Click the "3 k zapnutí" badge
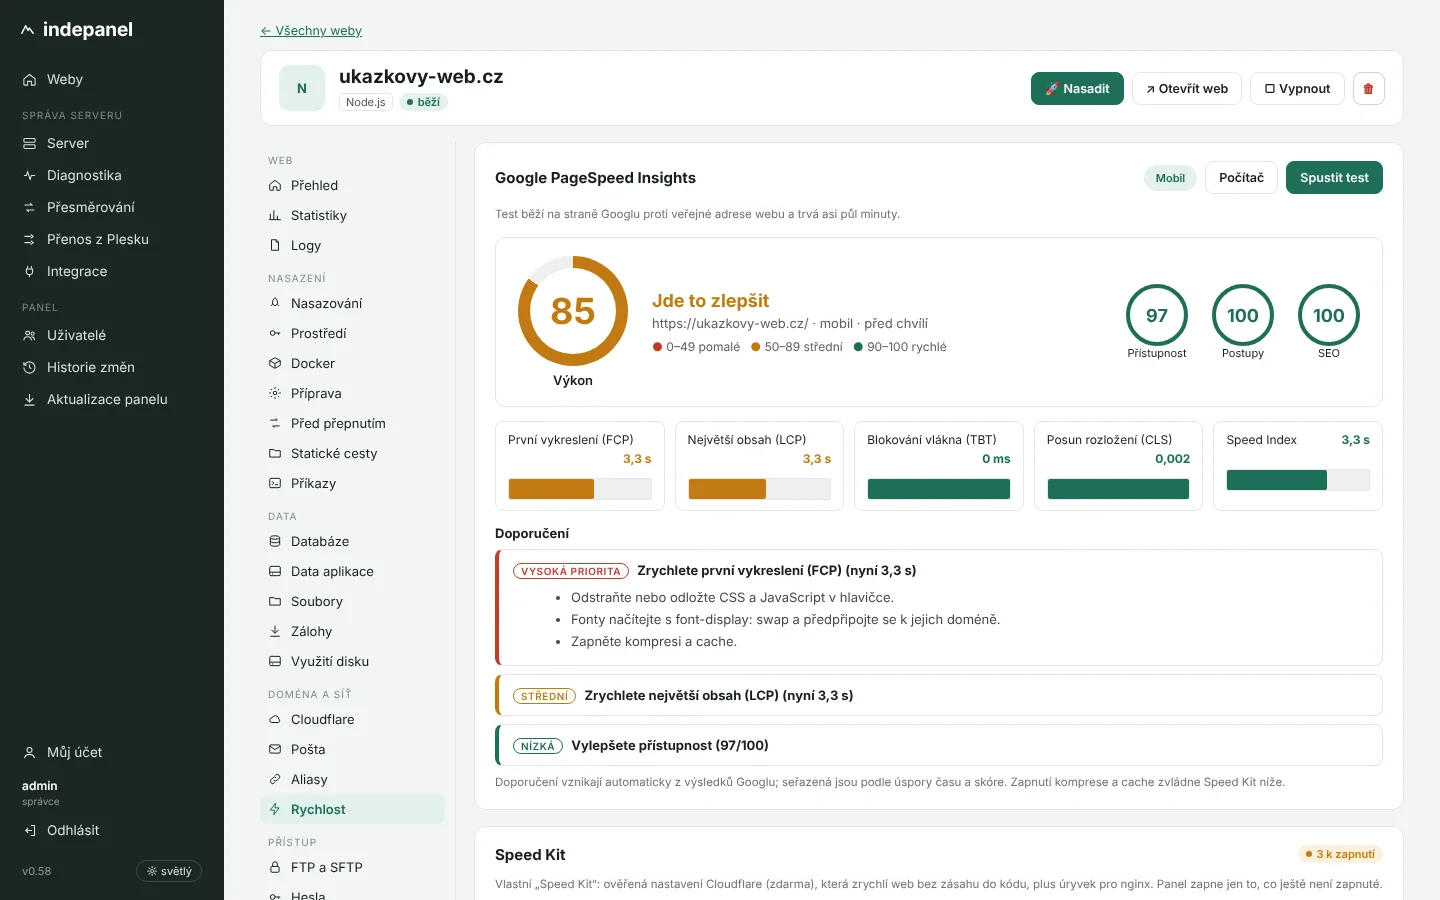 [1340, 855]
